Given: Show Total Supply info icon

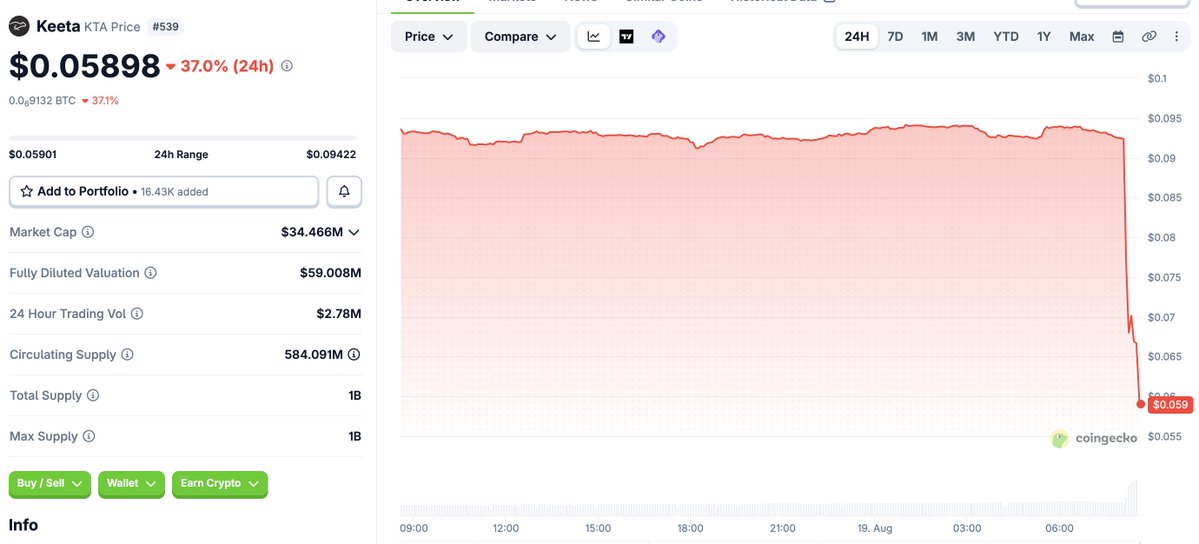Looking at the screenshot, I should (x=93, y=396).
